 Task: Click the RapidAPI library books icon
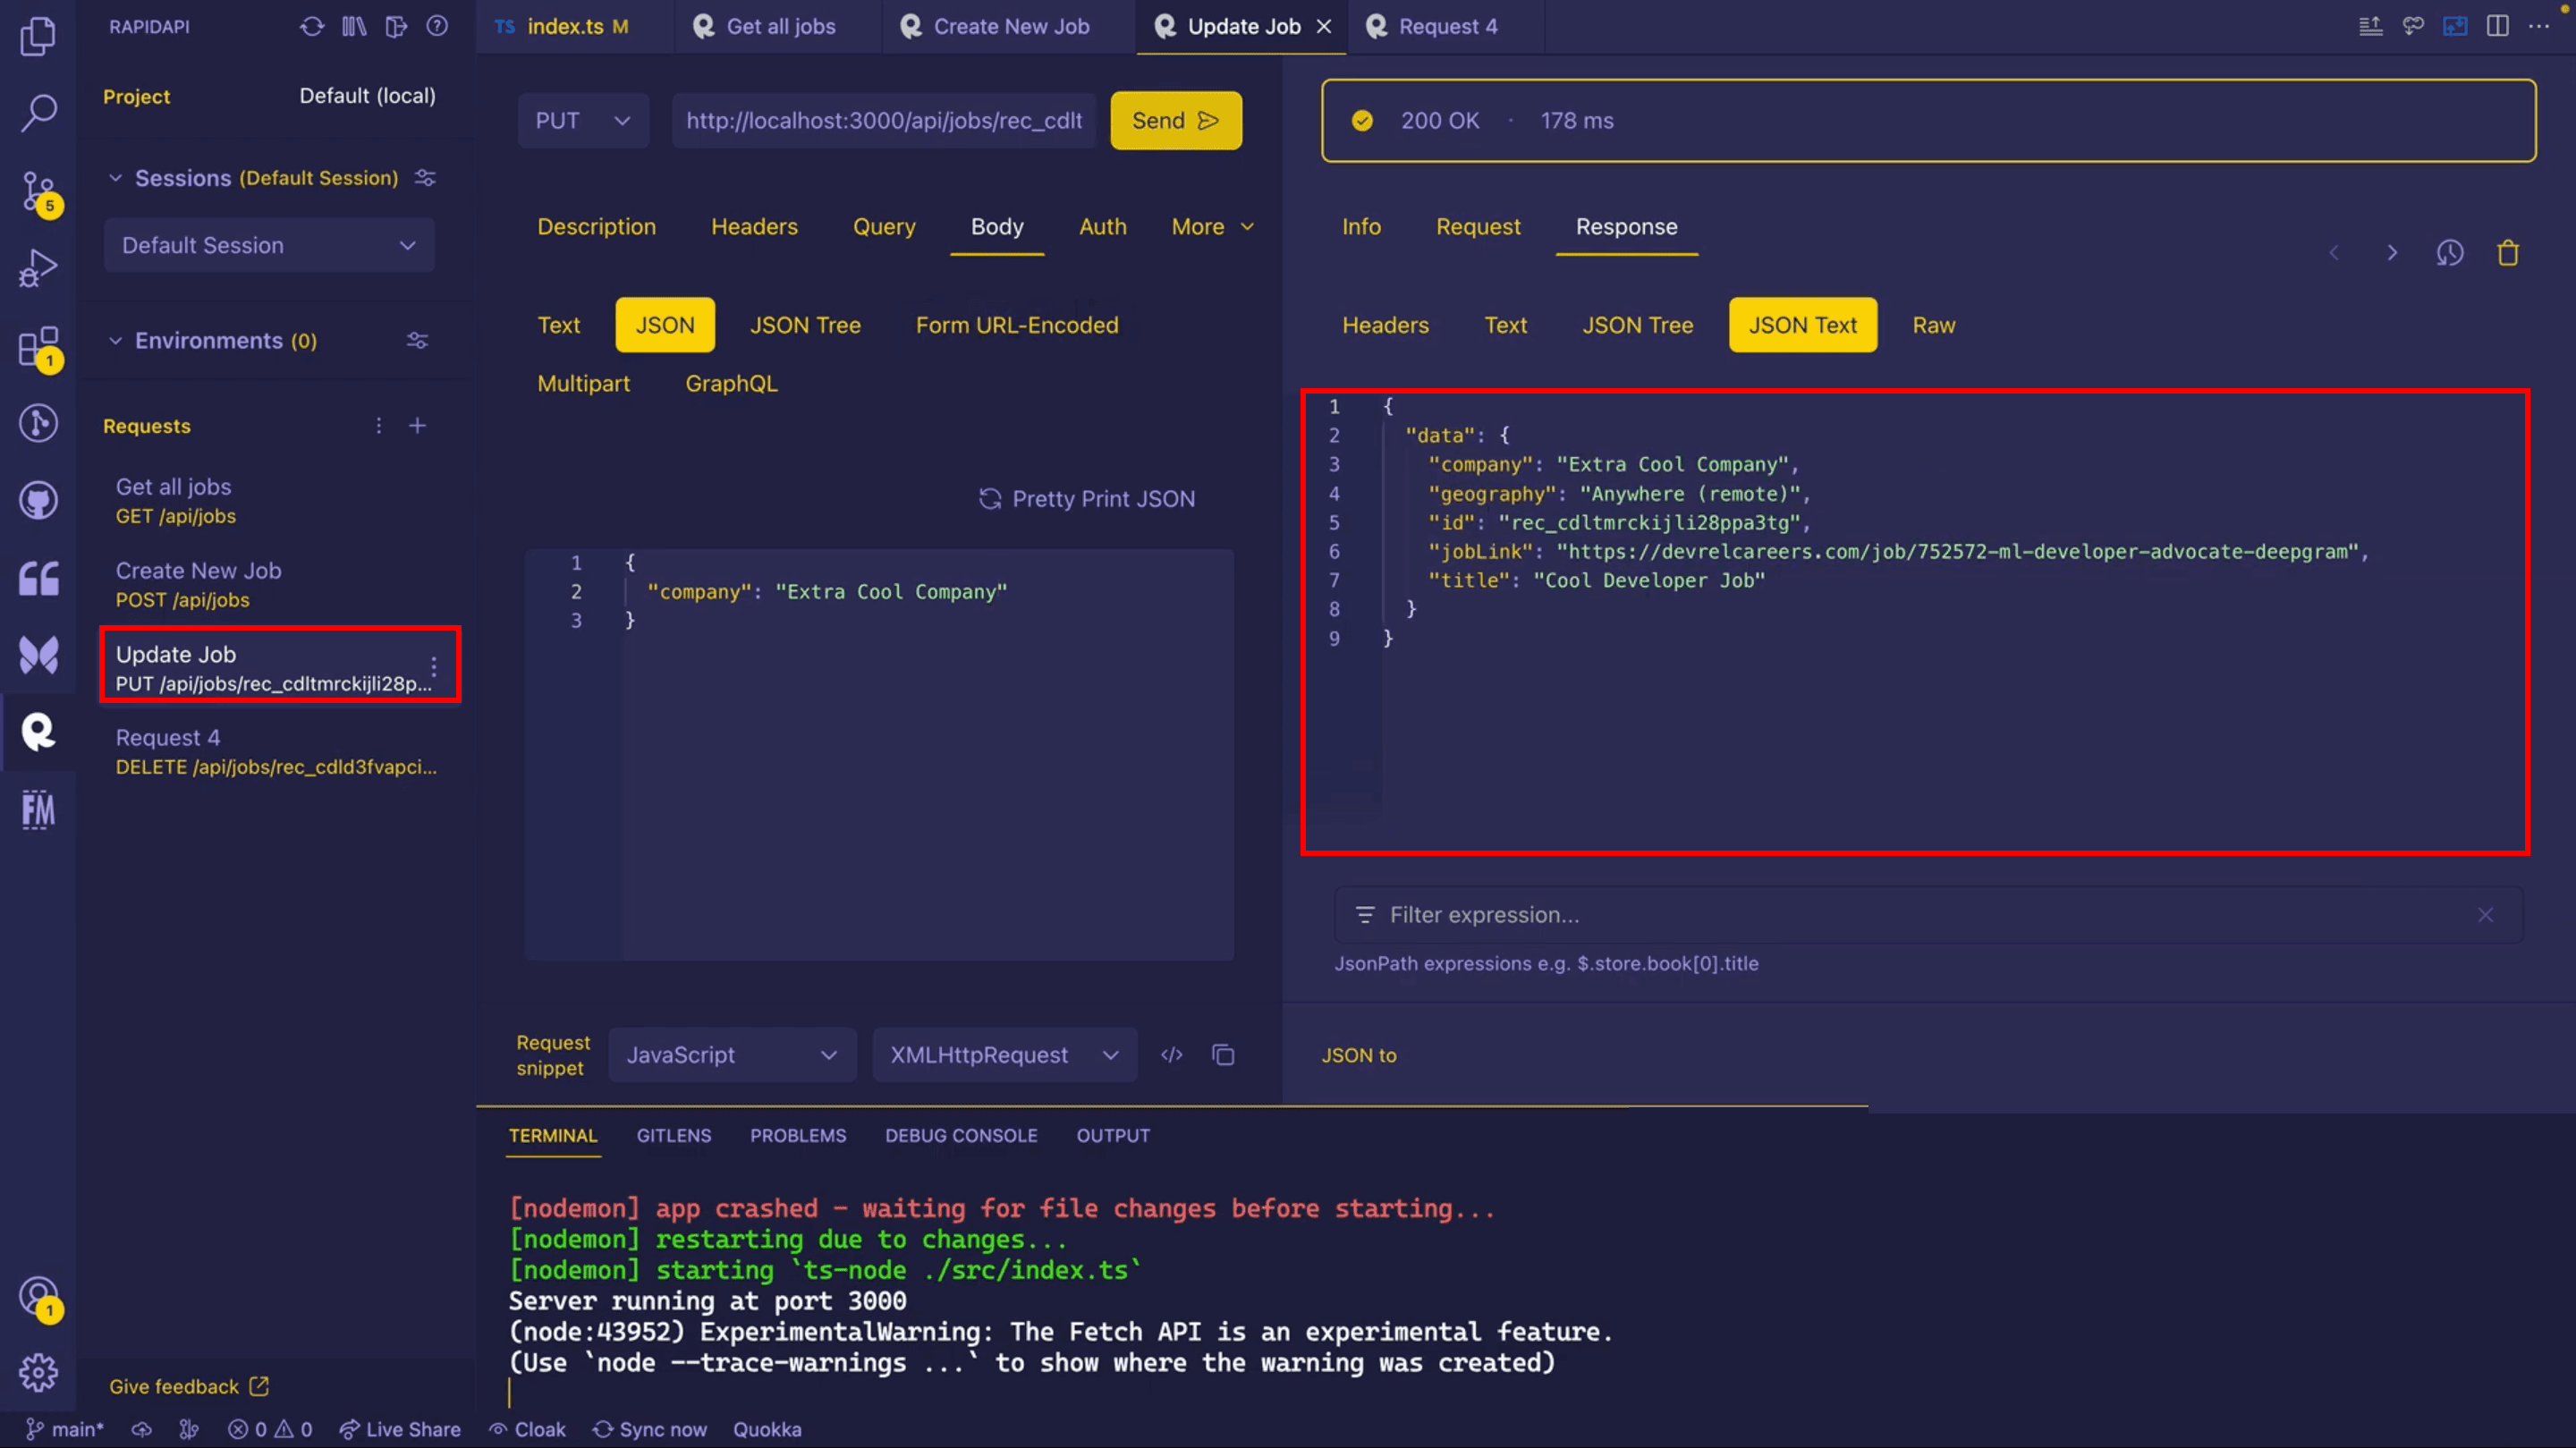click(x=354, y=26)
